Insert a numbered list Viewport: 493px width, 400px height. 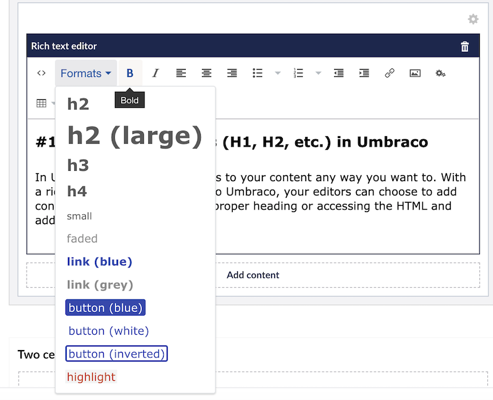298,73
